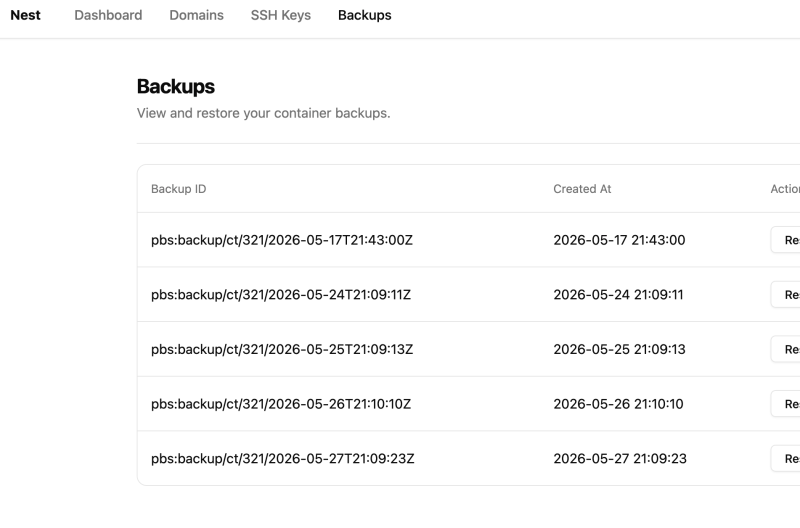This screenshot has width=800, height=528.
Task: Restore the 2026-05-26 backup
Action: tap(786, 404)
